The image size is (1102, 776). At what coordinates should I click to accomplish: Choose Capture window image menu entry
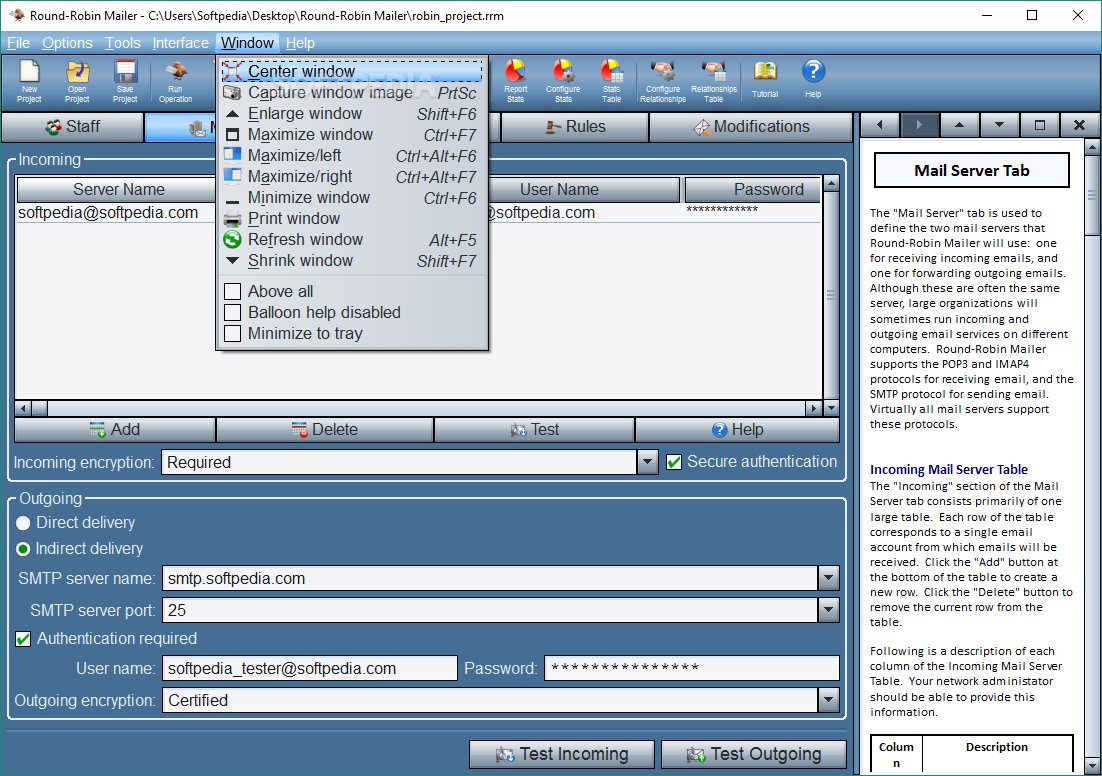[x=352, y=93]
